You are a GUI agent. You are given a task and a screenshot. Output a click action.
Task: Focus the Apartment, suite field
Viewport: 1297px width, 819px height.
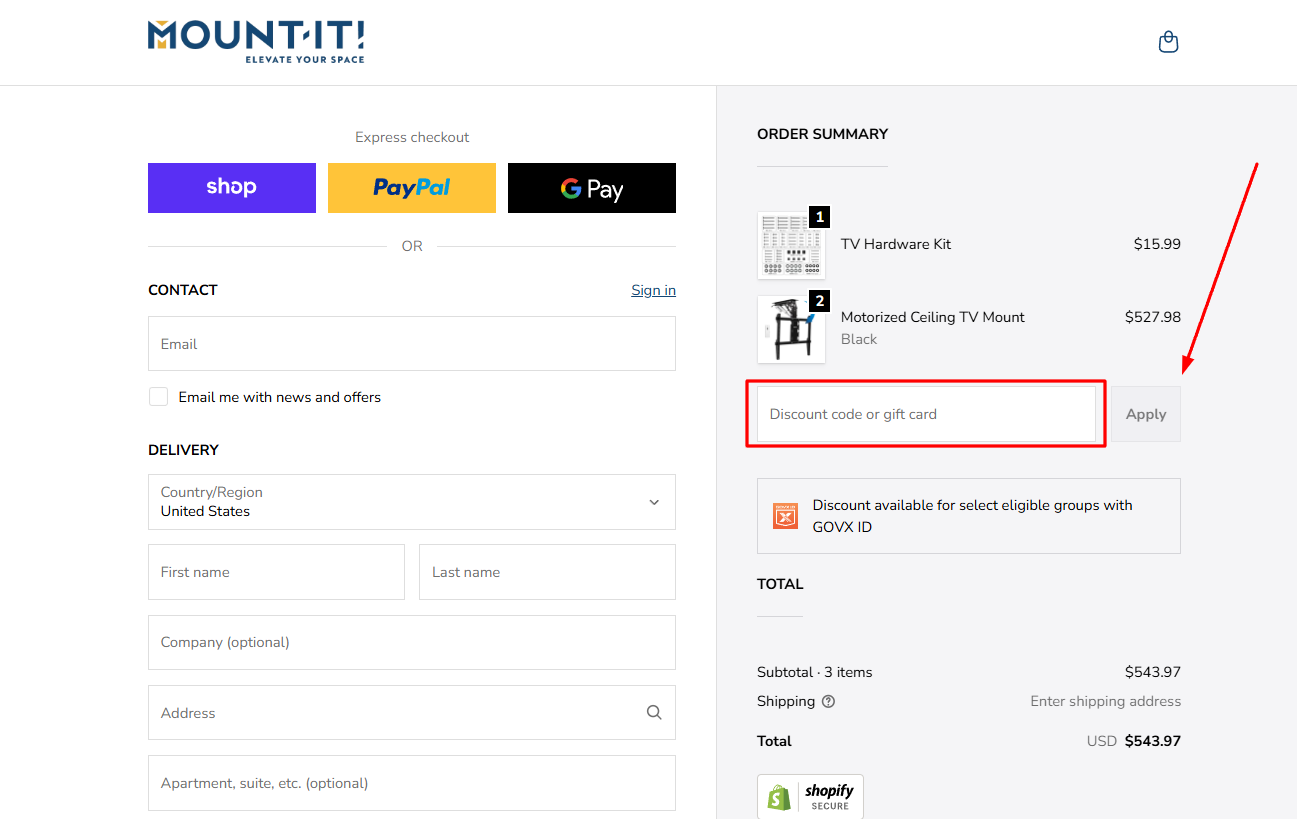412,783
